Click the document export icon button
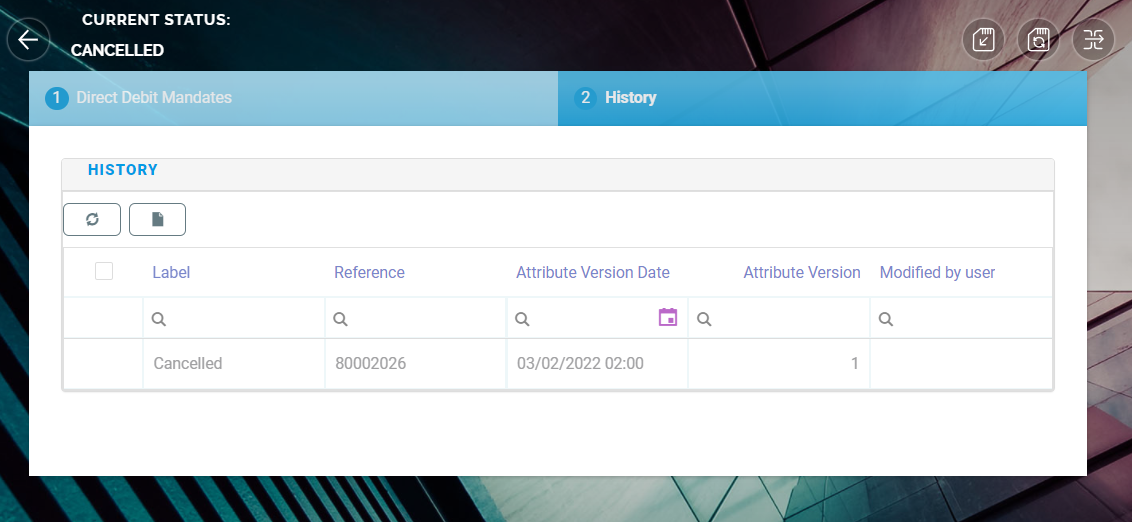Viewport: 1132px width, 522px height. click(157, 220)
